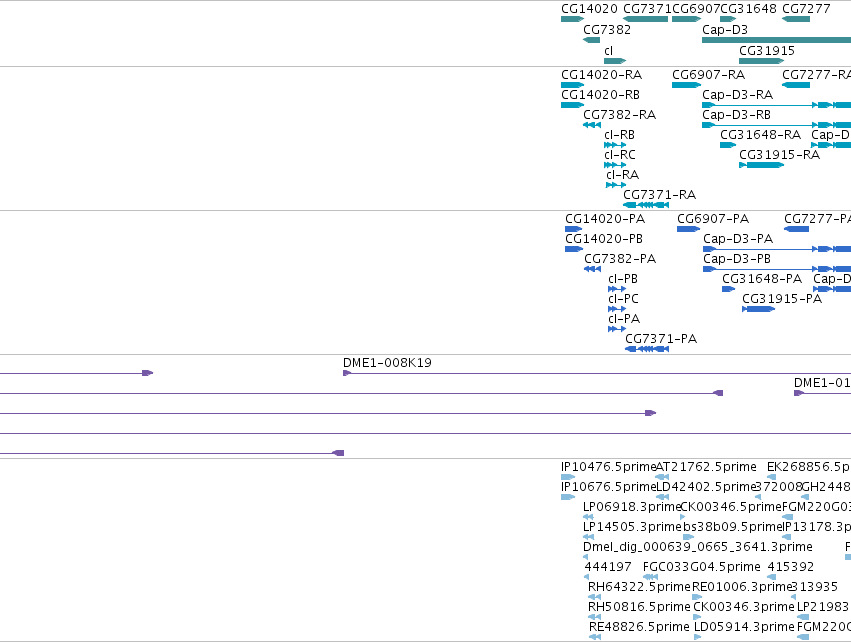Screen dimensions: 851x642
Task: Select transcript CG14020-RB
Action: click(x=573, y=105)
